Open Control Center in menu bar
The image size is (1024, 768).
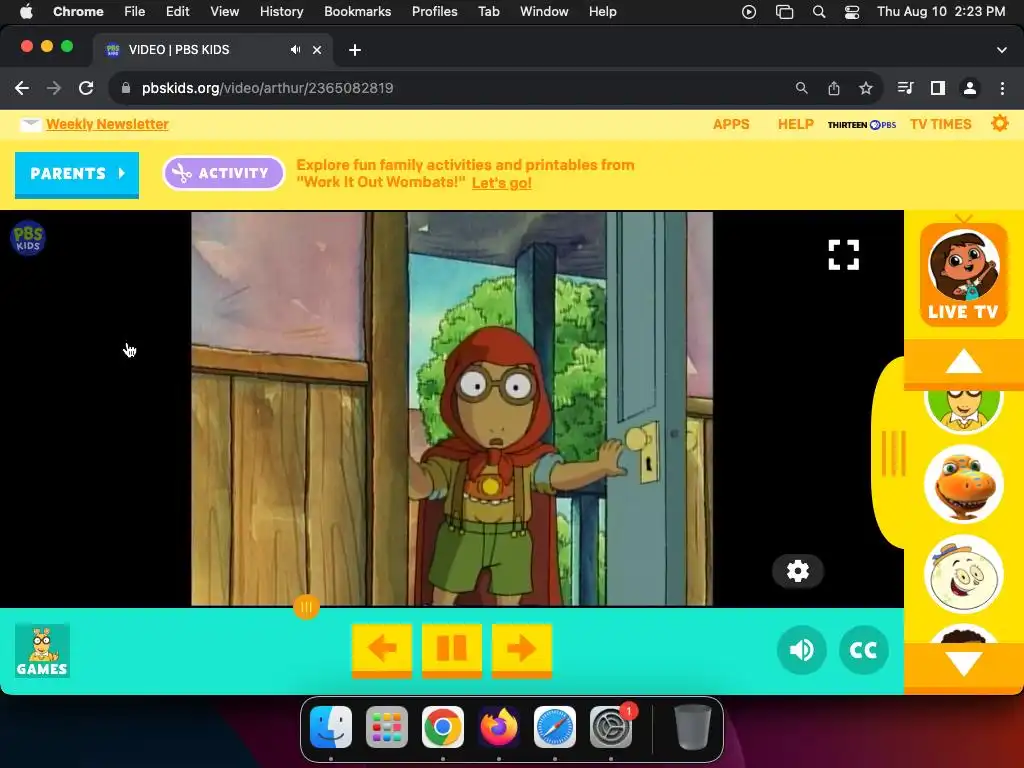tap(852, 12)
